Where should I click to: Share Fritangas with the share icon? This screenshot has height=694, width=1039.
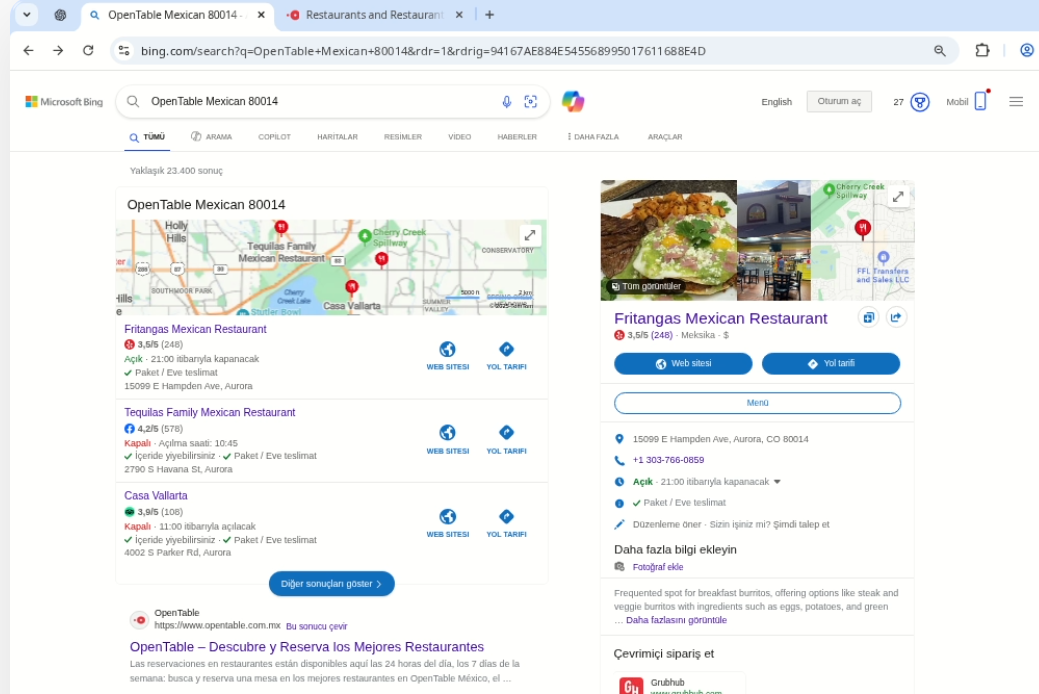(896, 318)
